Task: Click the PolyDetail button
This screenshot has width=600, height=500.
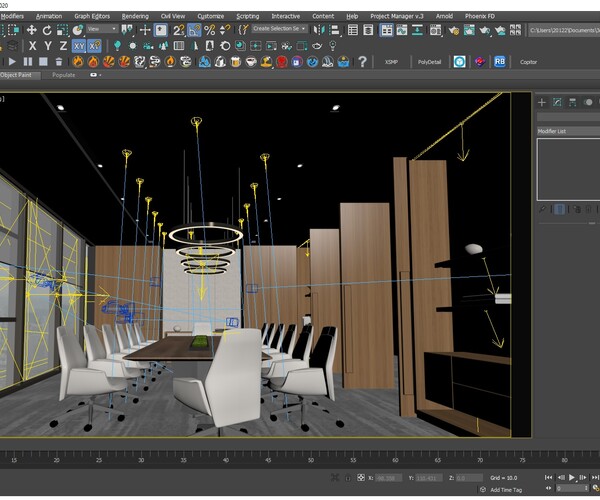Action: (x=429, y=62)
